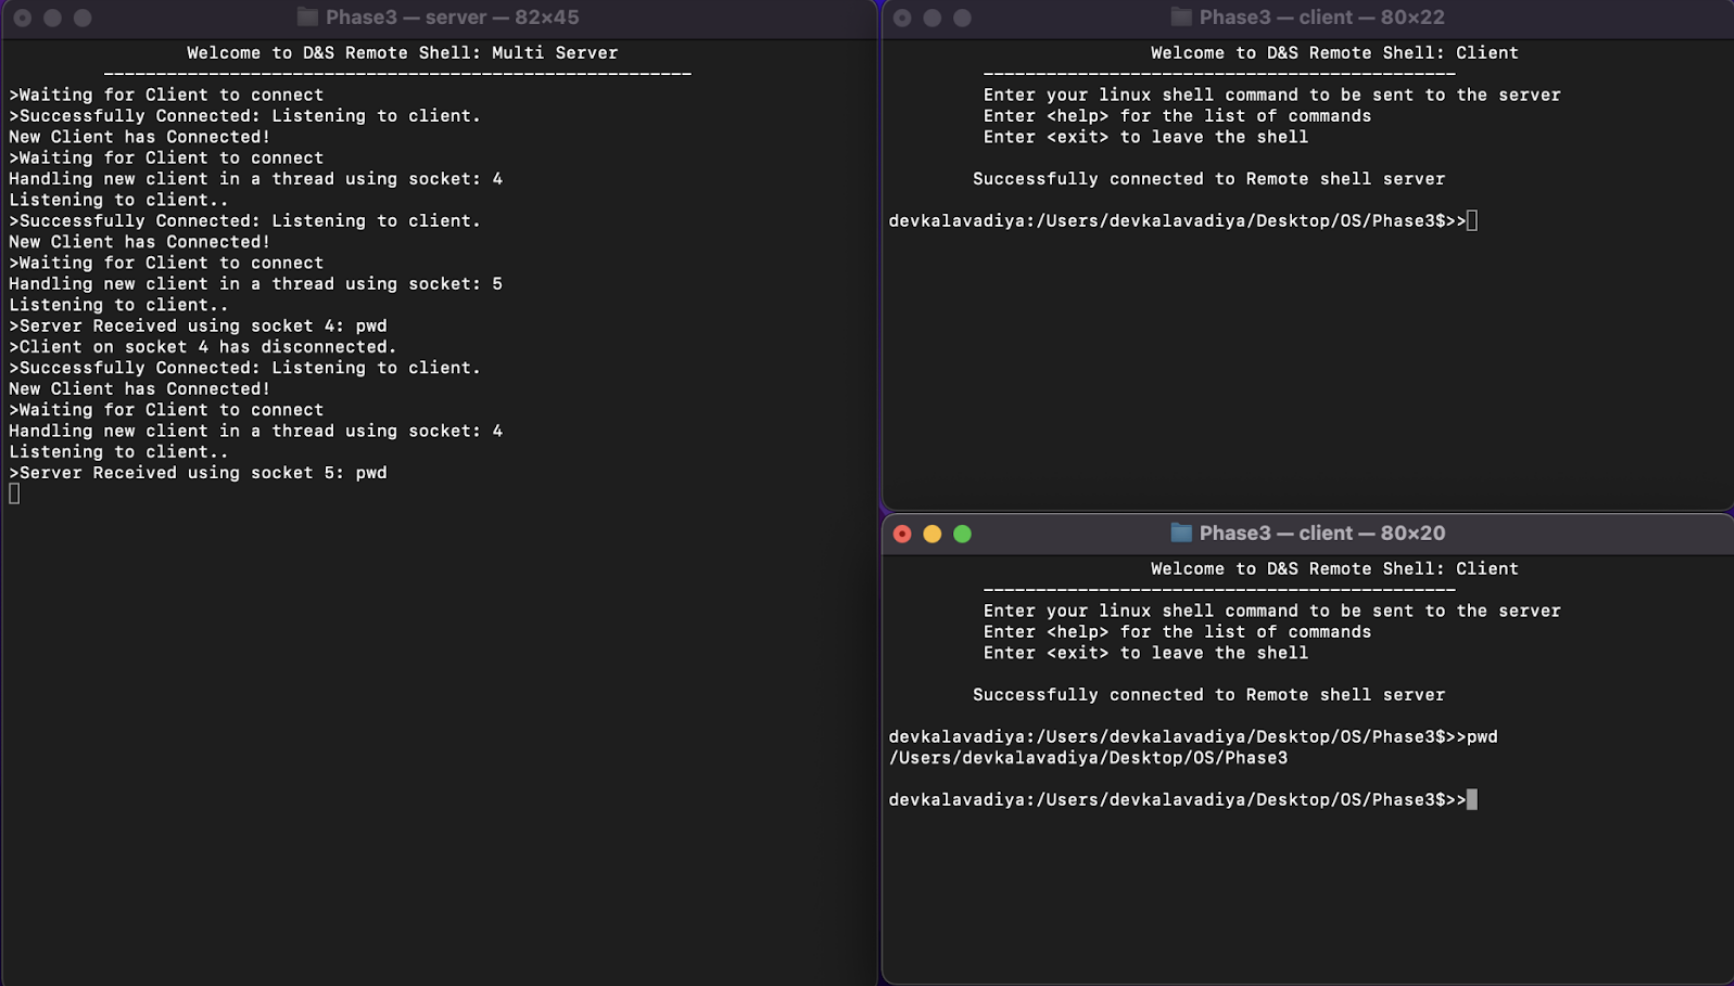Close the top client 80x22 window
1734x986 pixels.
coord(902,18)
